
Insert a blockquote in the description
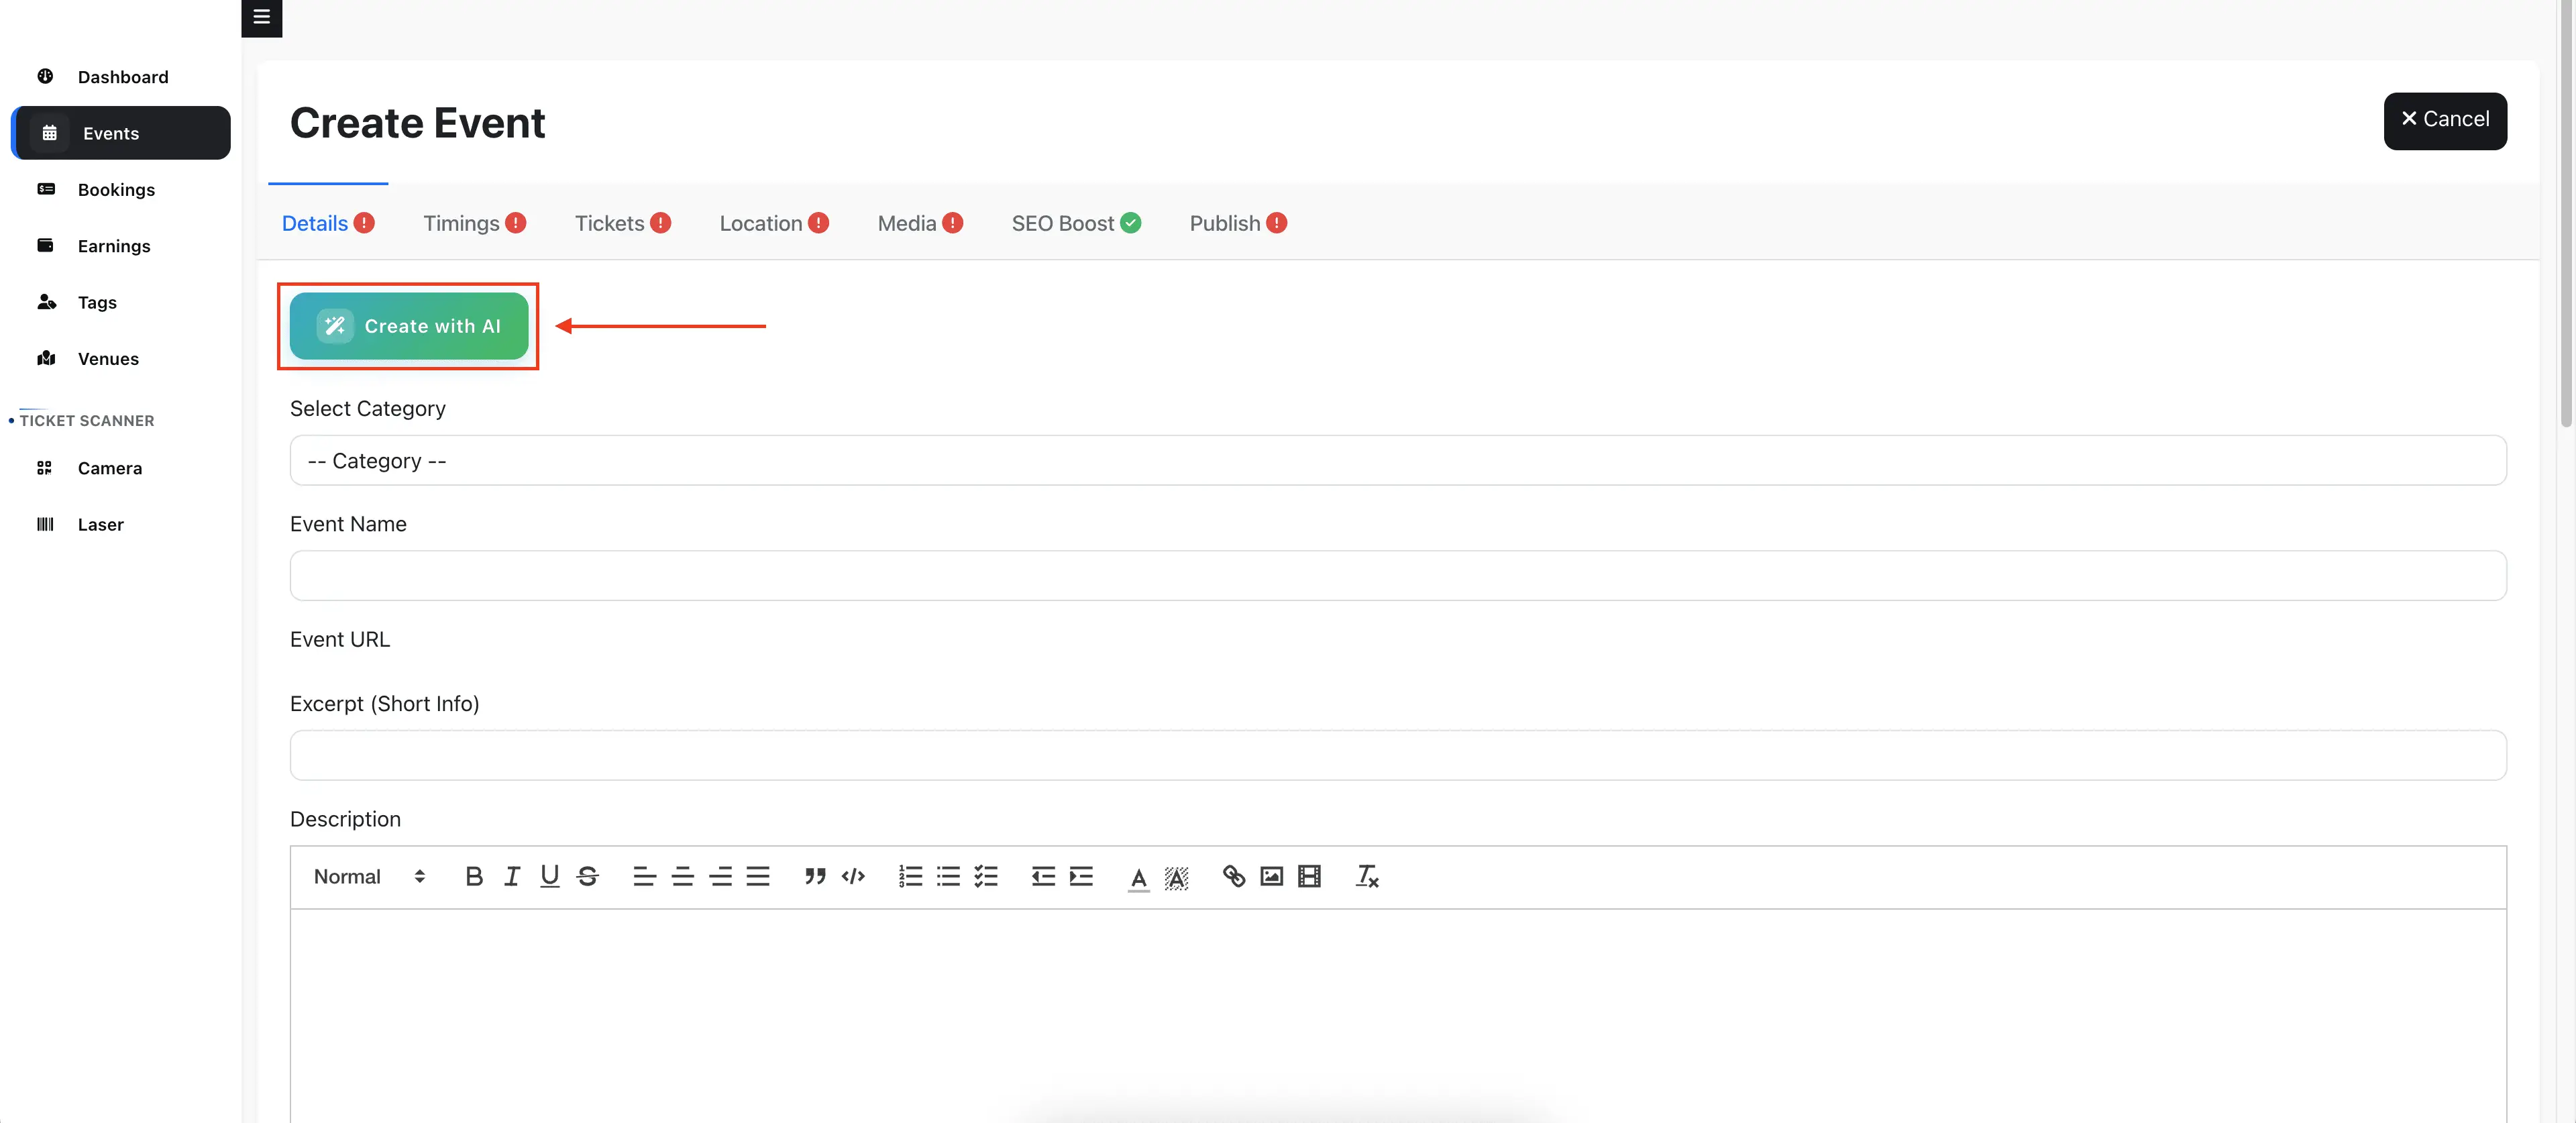pyautogui.click(x=815, y=877)
